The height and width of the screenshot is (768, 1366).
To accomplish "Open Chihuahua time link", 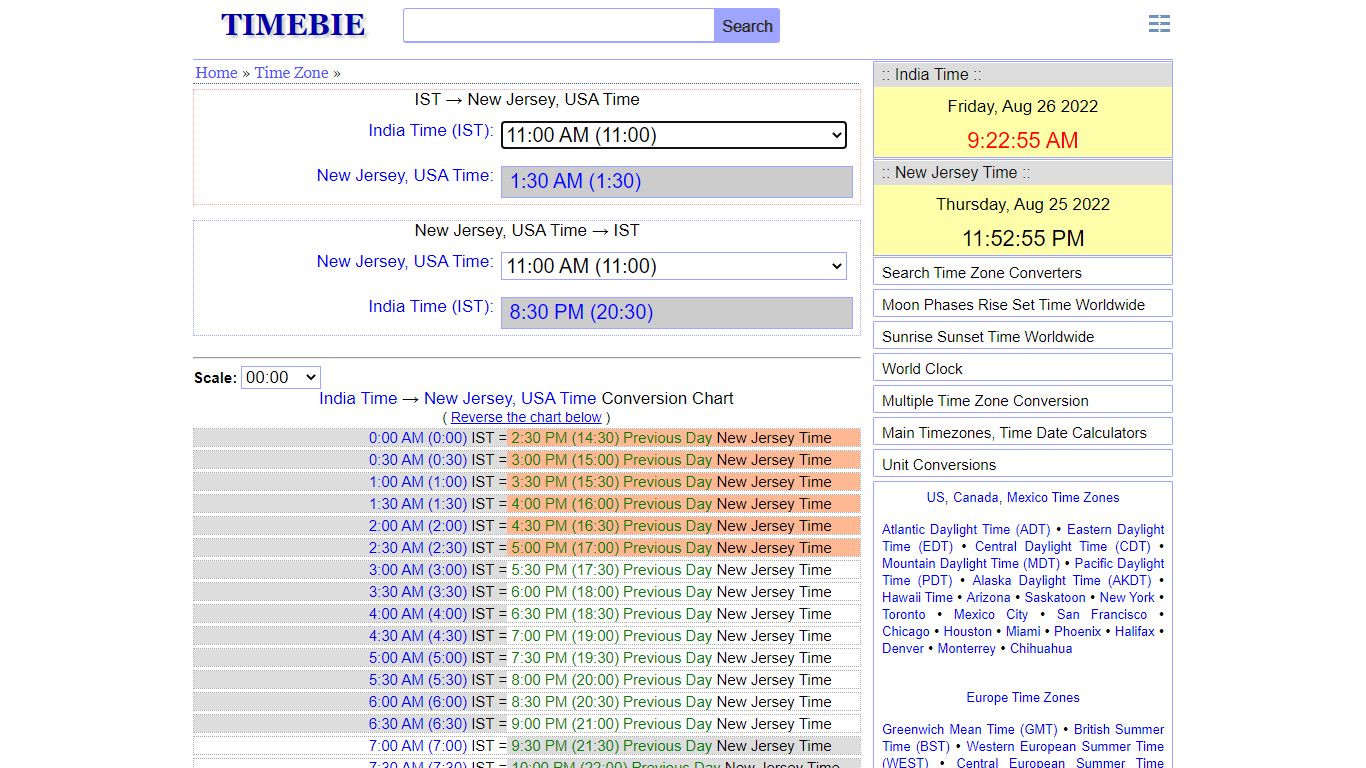I will (x=1041, y=648).
